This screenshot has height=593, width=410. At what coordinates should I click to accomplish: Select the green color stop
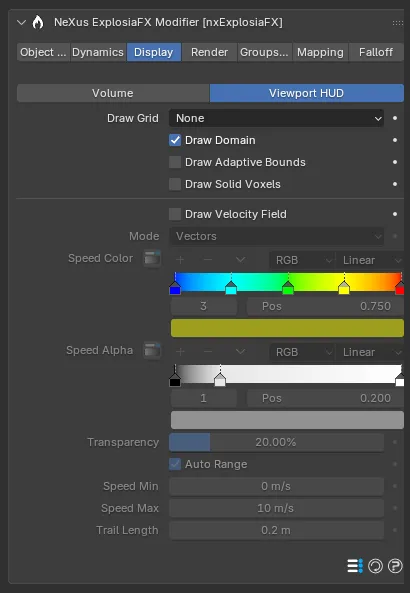[x=288, y=288]
